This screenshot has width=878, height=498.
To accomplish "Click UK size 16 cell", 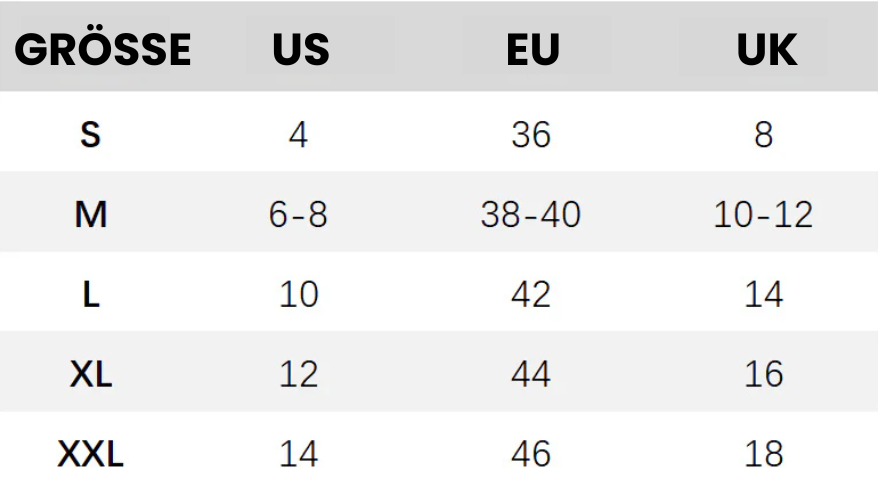I will click(764, 374).
